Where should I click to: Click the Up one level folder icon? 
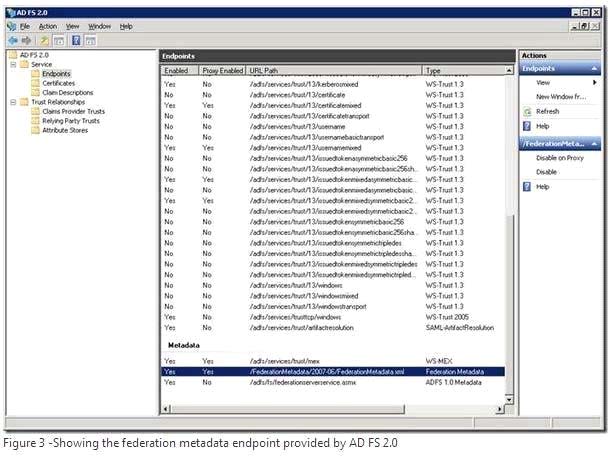click(x=44, y=40)
